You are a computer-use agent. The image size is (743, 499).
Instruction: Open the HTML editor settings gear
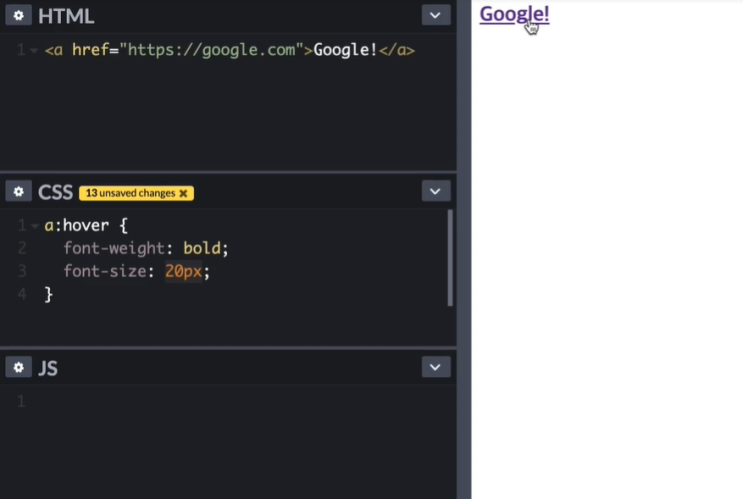click(x=18, y=15)
